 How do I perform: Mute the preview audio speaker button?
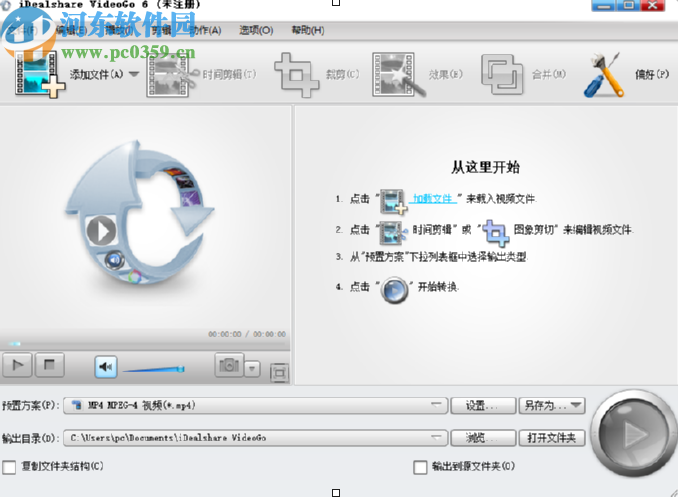tap(106, 367)
